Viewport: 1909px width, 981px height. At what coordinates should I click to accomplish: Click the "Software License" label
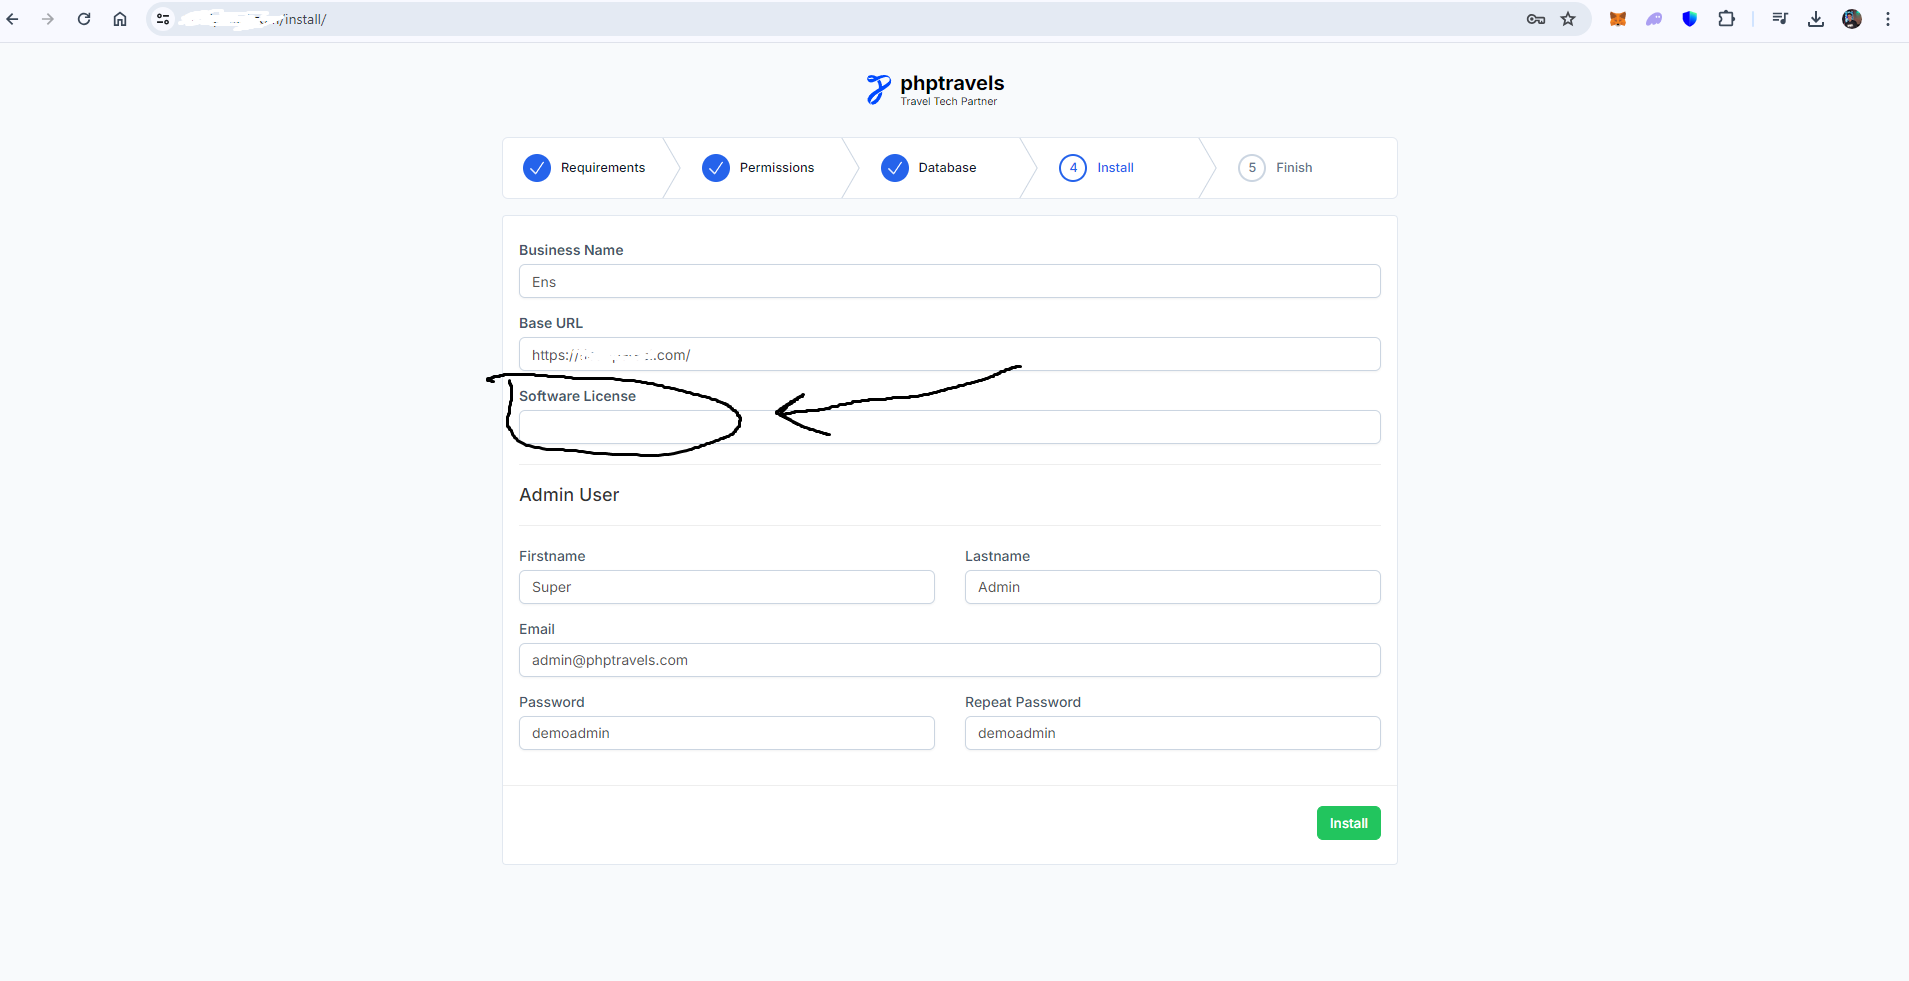click(x=577, y=396)
